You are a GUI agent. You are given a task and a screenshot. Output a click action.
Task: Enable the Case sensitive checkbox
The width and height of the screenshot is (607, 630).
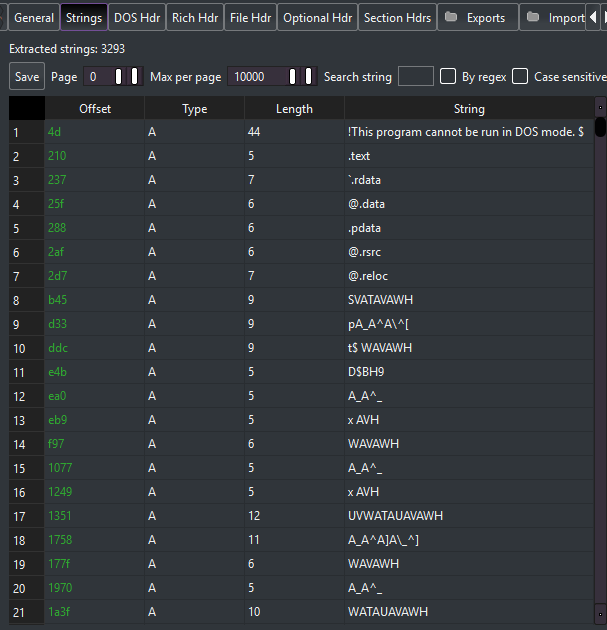[x=520, y=76]
